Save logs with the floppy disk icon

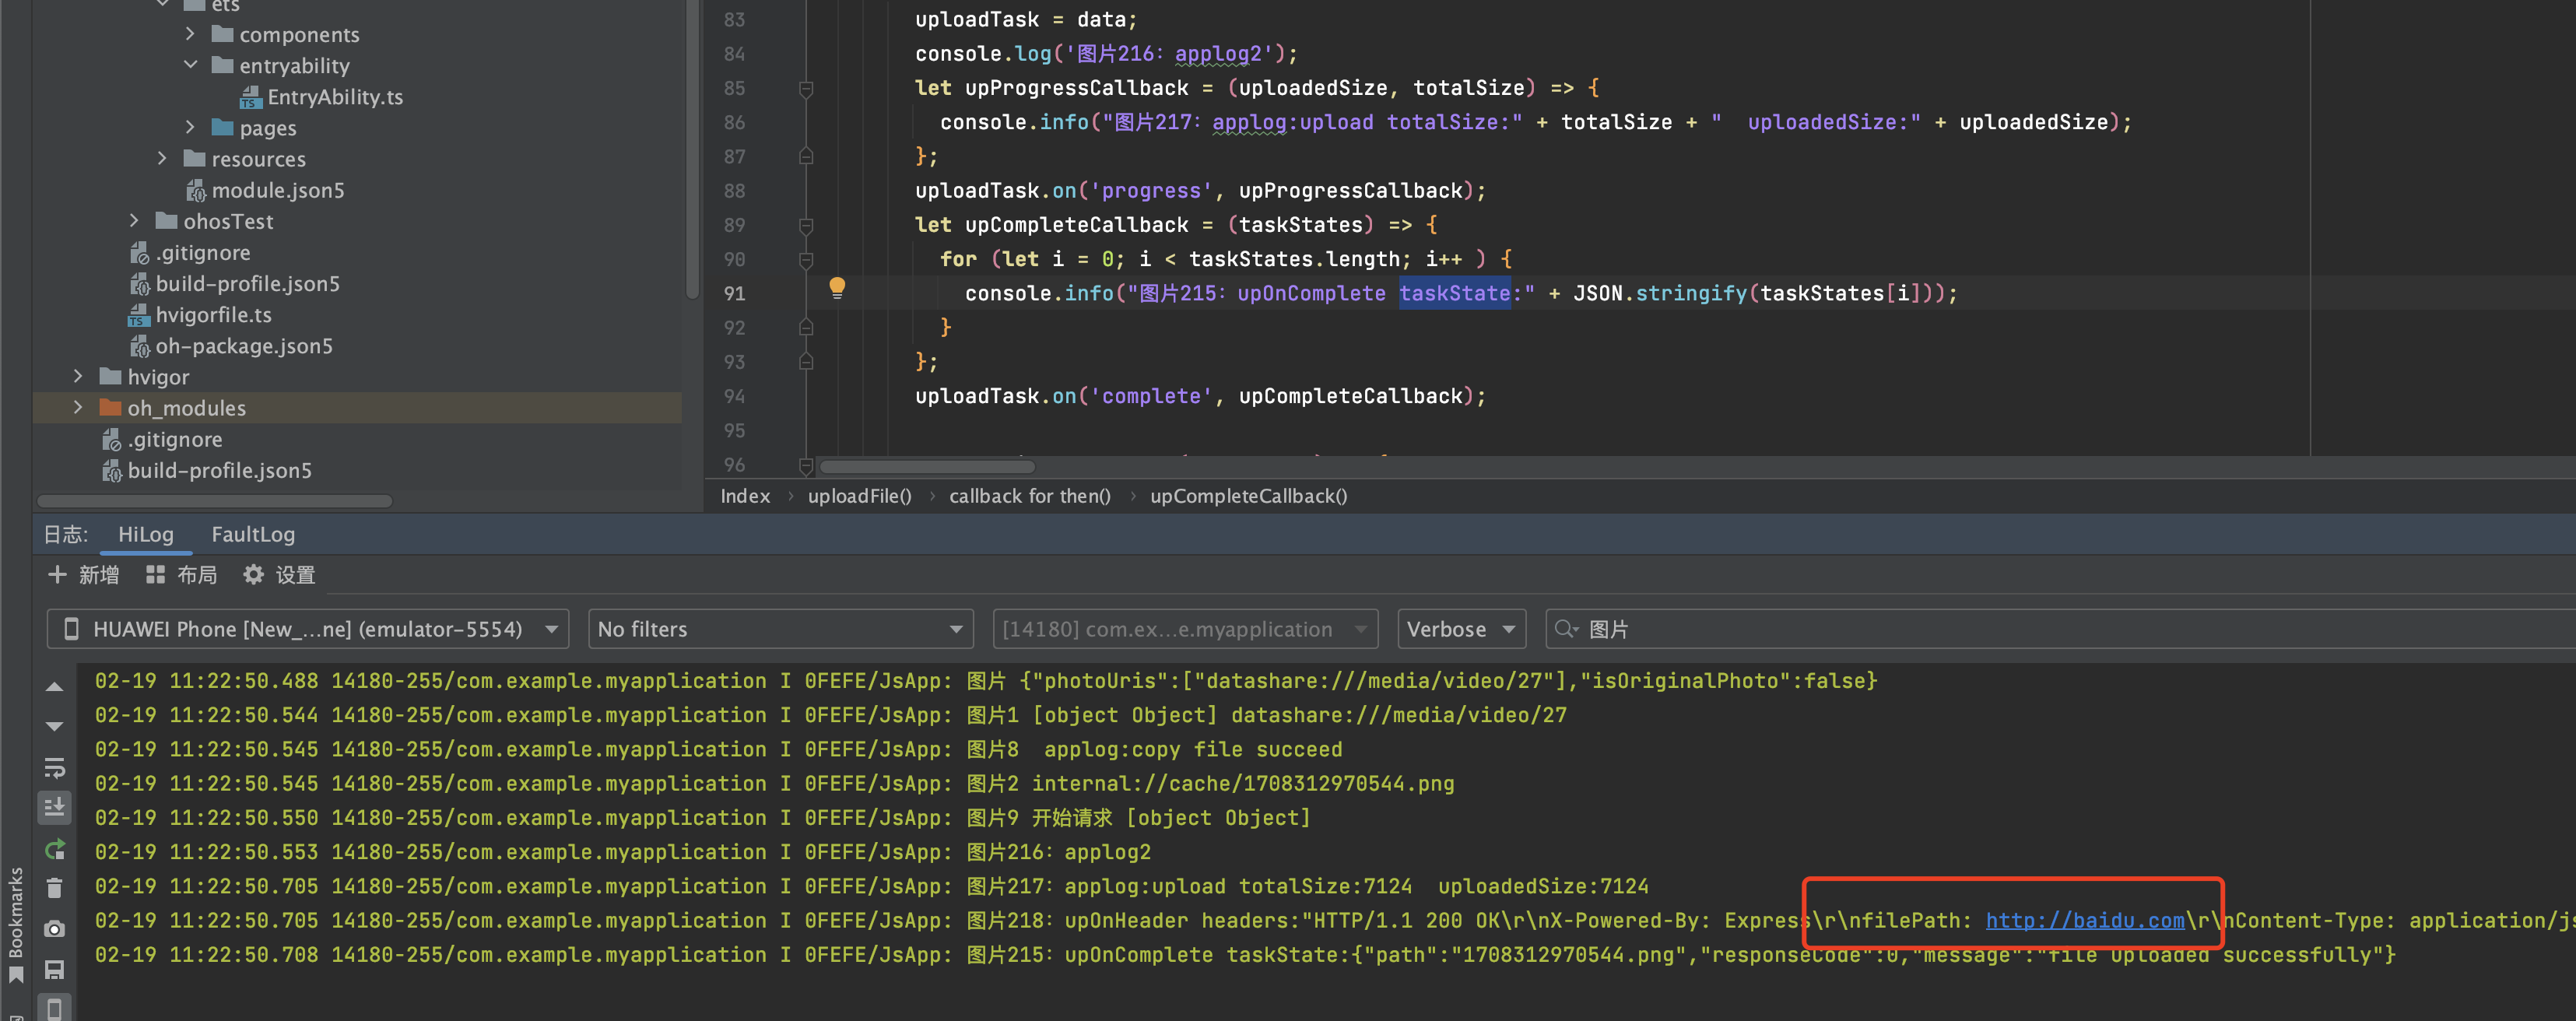[x=55, y=969]
